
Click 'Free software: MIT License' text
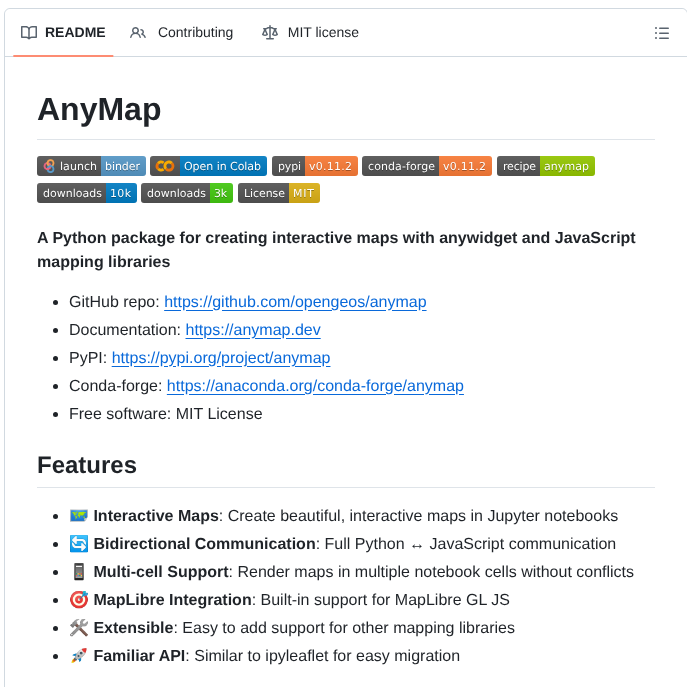coord(166,414)
